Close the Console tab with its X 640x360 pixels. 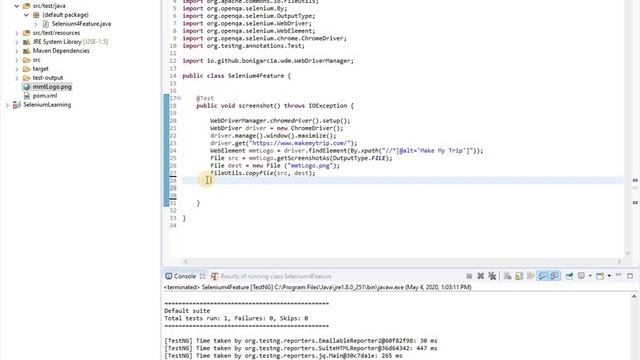(202, 276)
